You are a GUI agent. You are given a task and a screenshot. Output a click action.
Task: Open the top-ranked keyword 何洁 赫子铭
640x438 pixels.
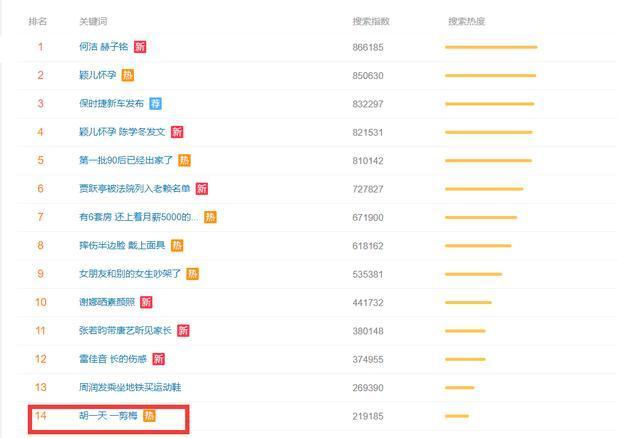point(104,47)
